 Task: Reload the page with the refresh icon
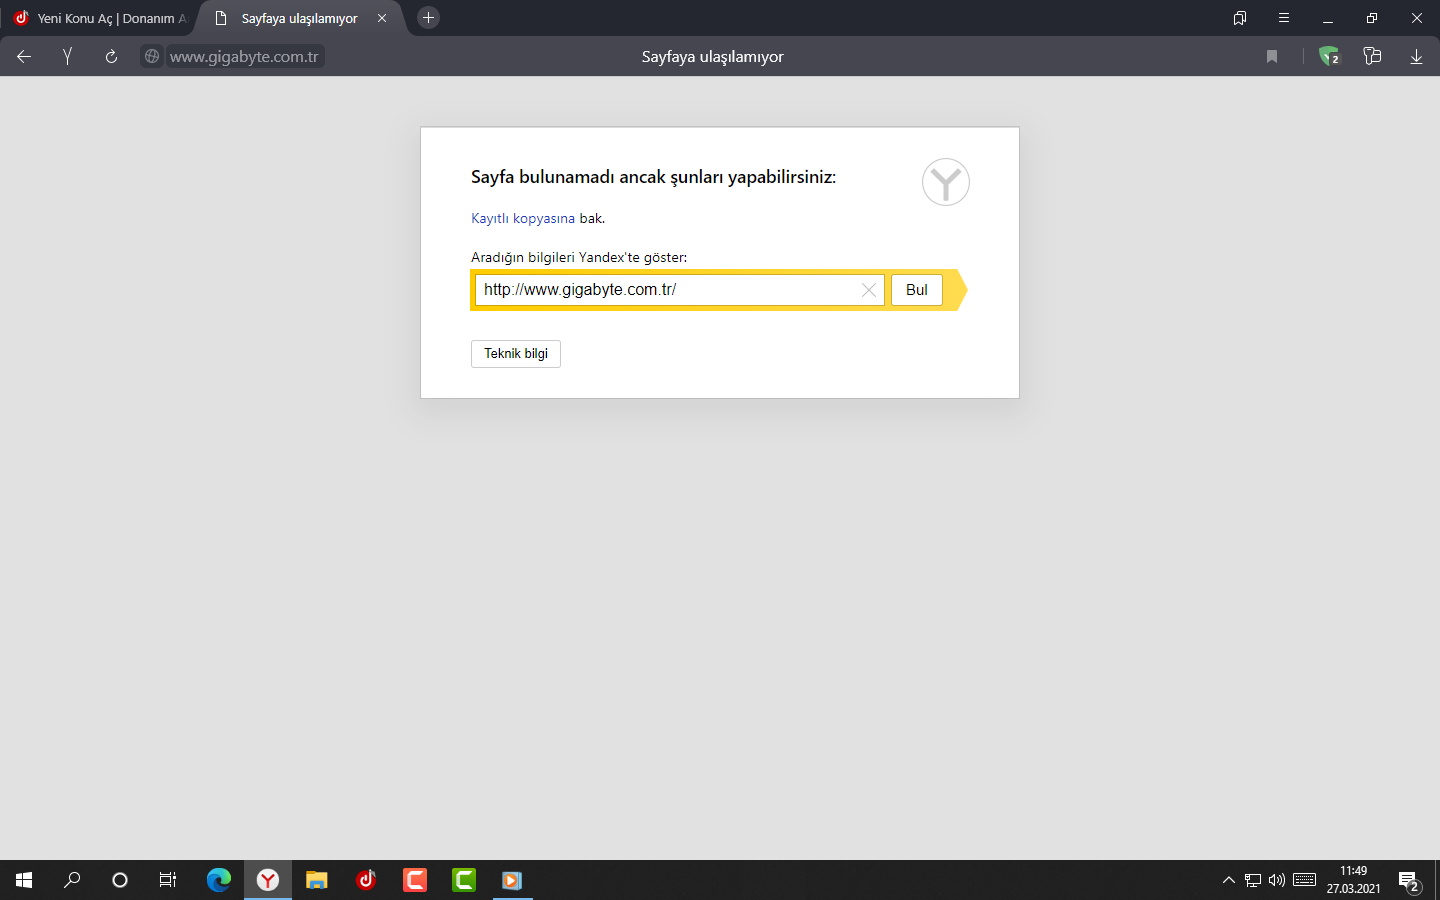111,57
